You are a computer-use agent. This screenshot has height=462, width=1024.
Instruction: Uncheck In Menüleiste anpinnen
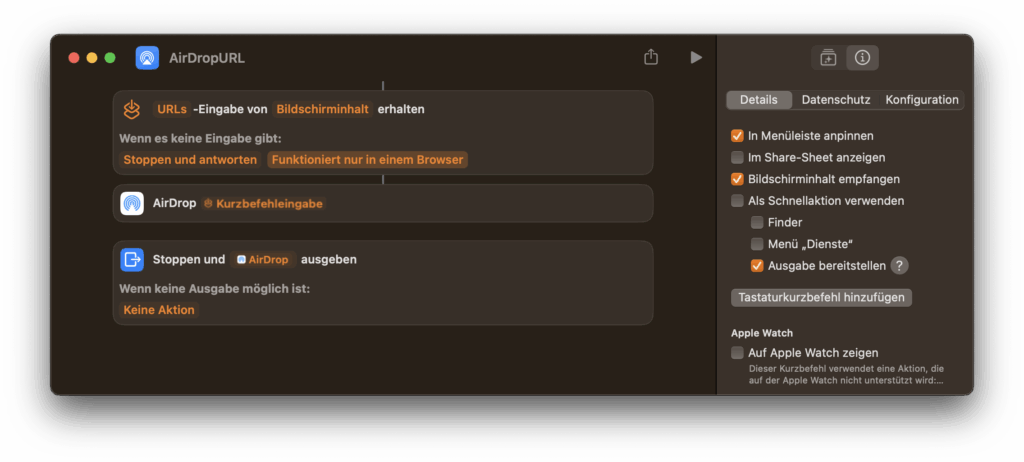point(737,136)
